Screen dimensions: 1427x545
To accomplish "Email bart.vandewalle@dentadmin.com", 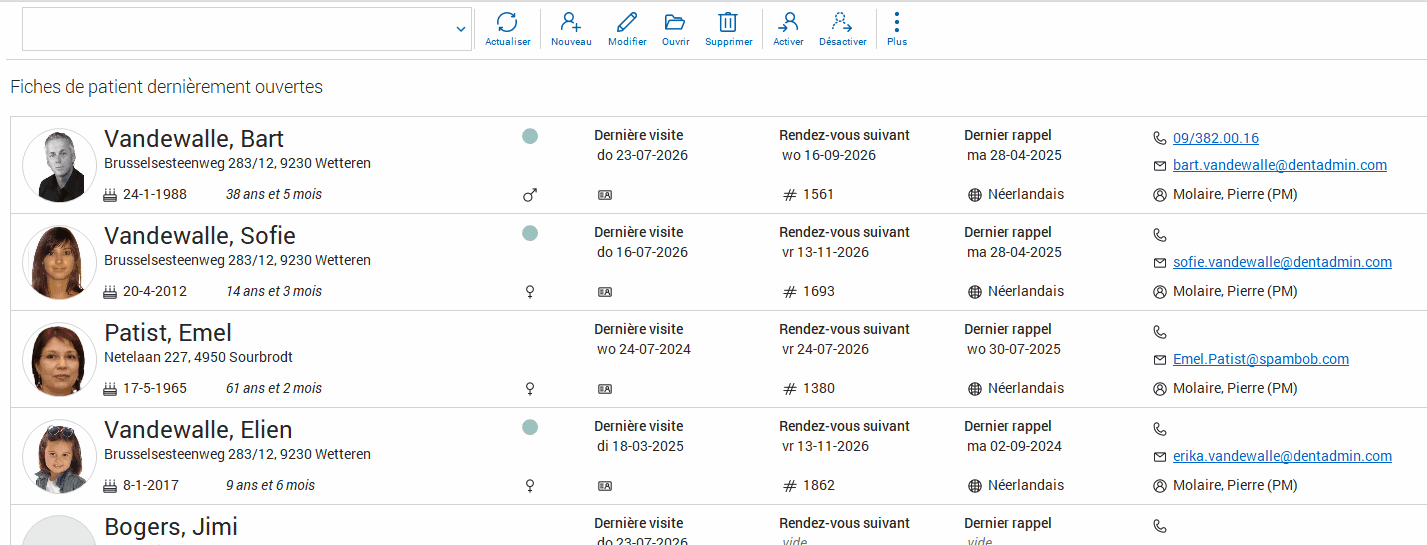I will click(x=1280, y=165).
